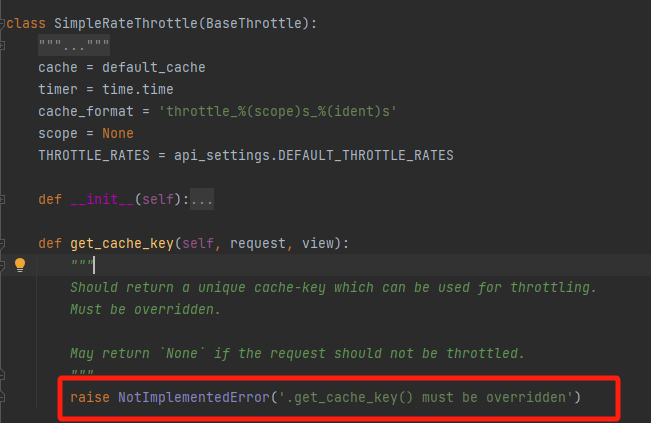Click the request parameter in get_cache_key
The image size is (651, 423).
click(258, 243)
